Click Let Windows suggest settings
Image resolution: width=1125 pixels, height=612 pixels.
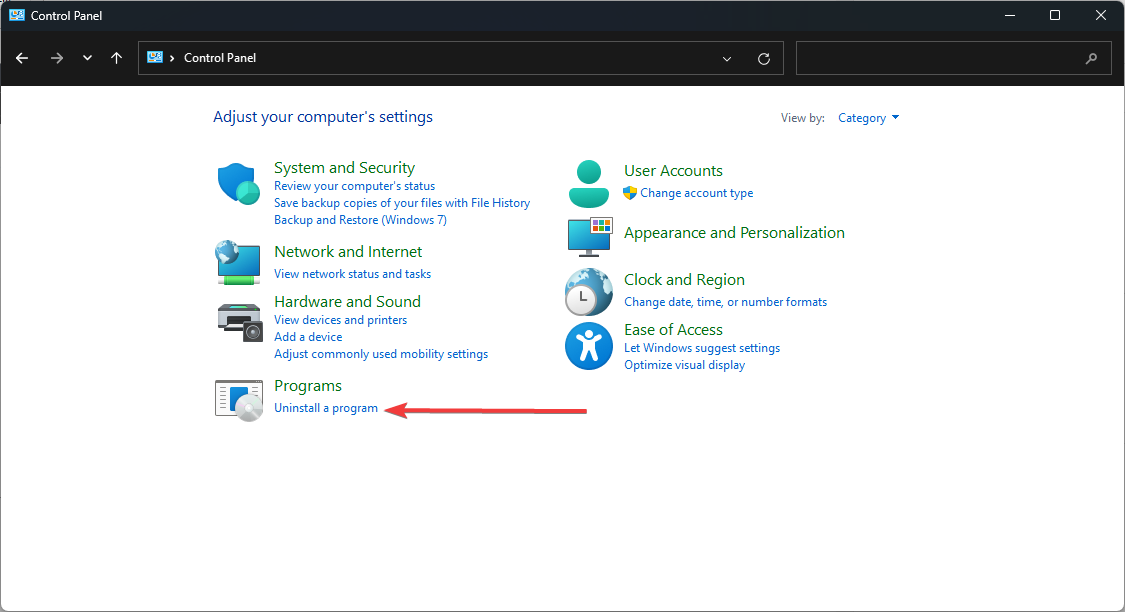(x=702, y=348)
